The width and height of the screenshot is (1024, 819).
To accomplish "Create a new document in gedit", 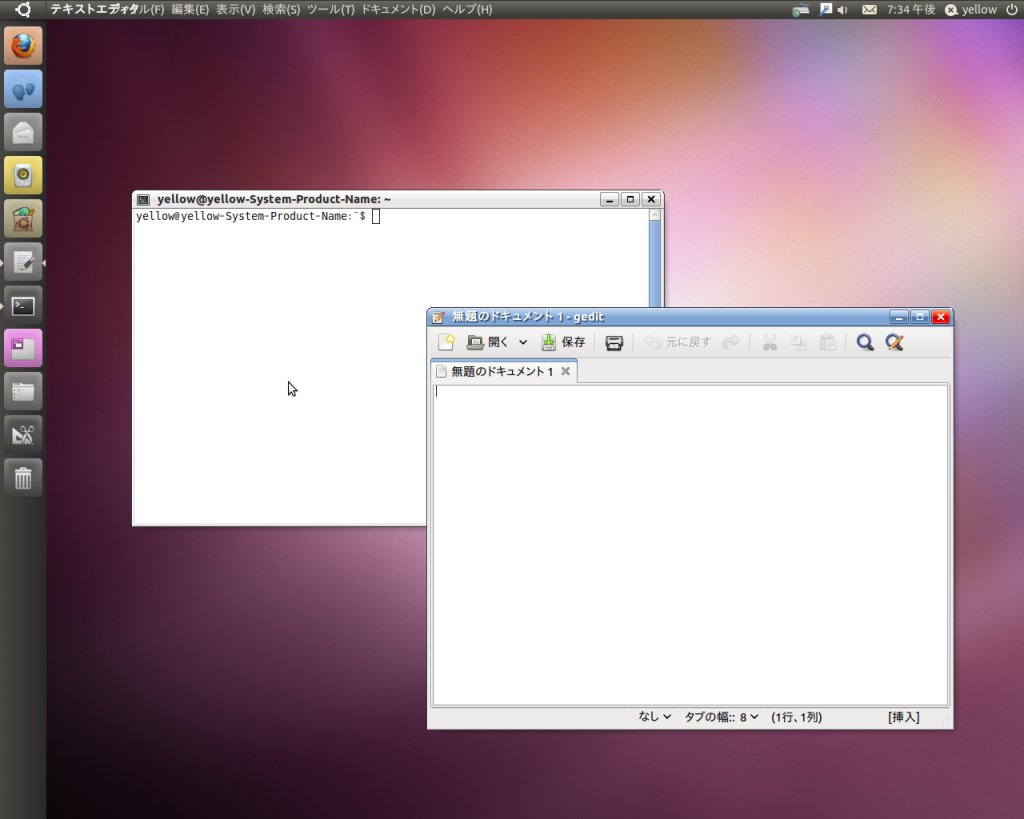I will pos(446,342).
